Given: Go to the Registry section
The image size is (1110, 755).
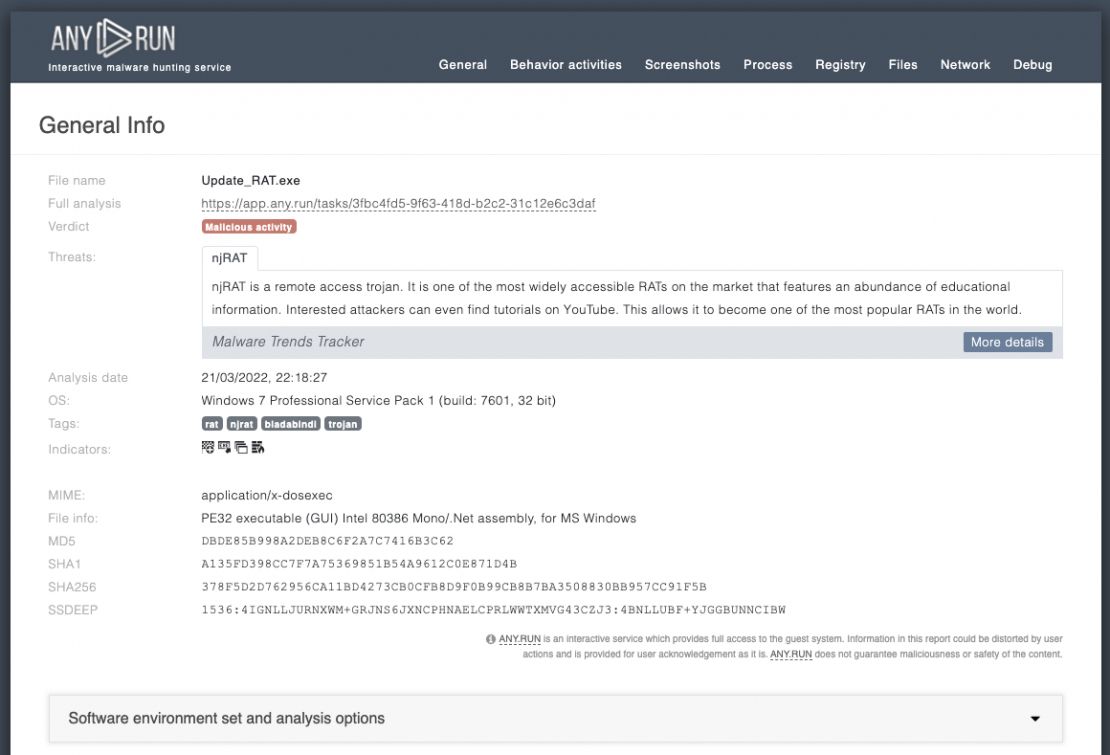Looking at the screenshot, I should (x=840, y=65).
